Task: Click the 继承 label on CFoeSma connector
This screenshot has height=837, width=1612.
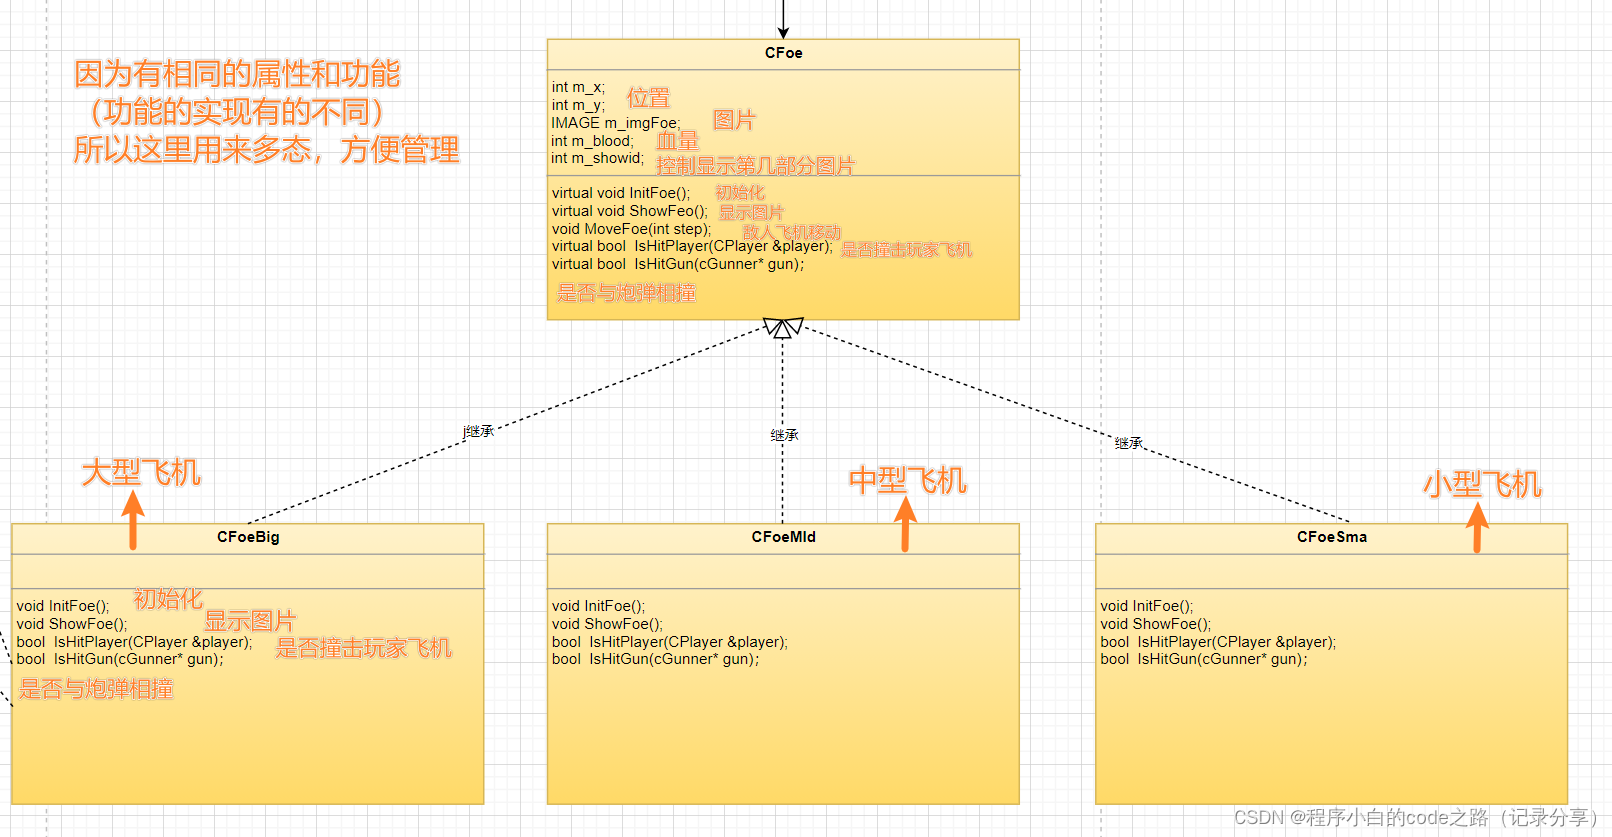Action: pos(1129,443)
